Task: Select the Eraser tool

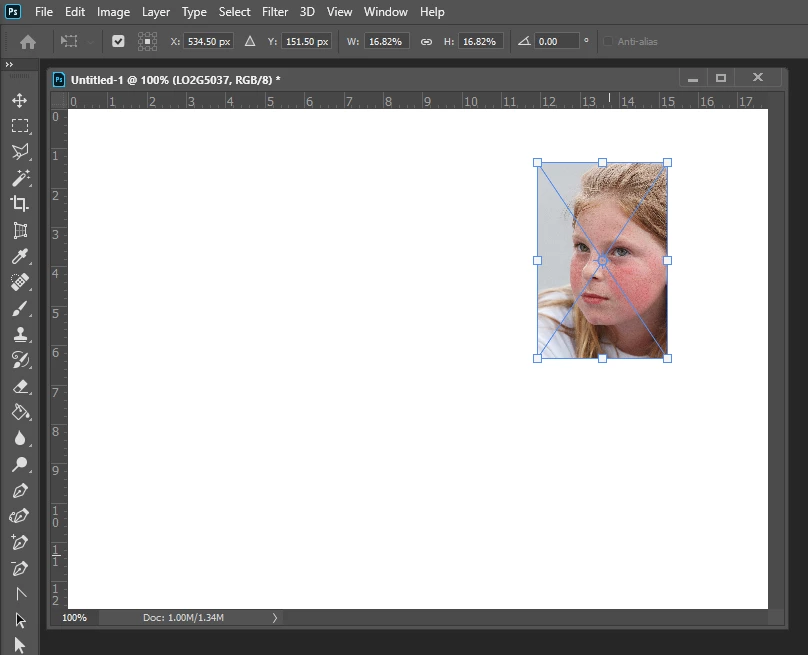Action: [20, 386]
